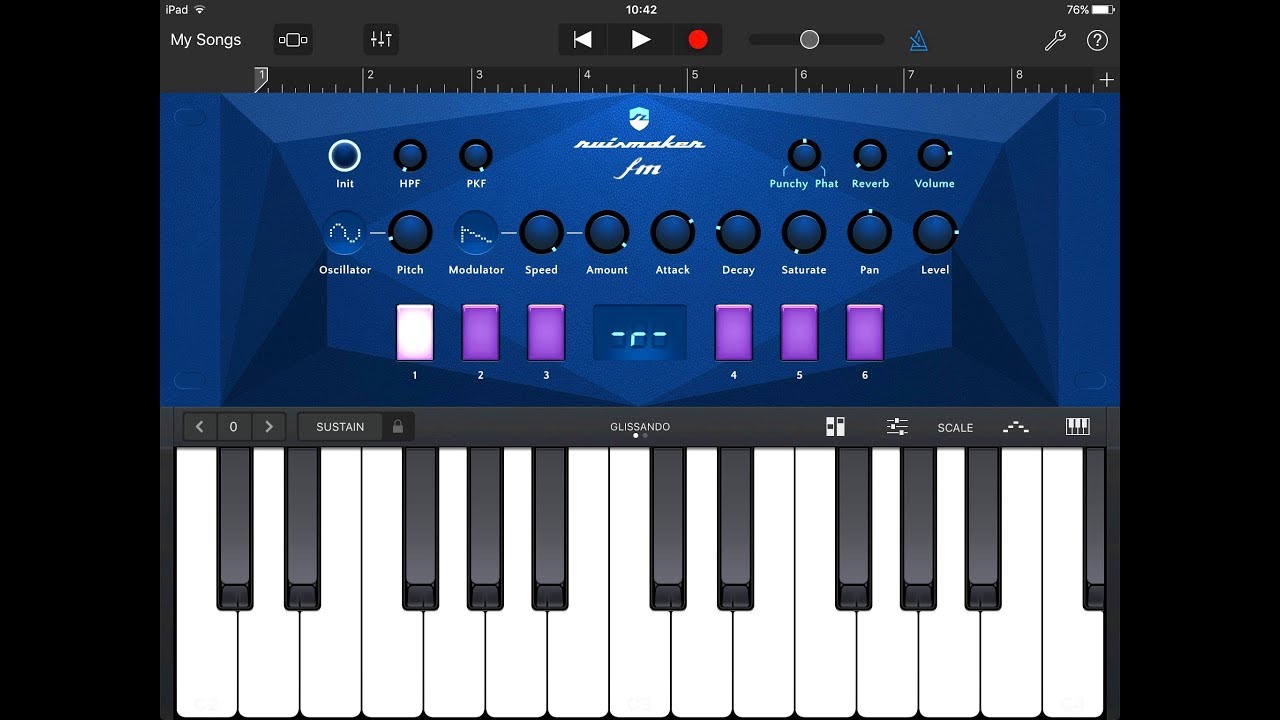Open song settings wrench icon
The width and height of the screenshot is (1280, 720).
pyautogui.click(x=1055, y=40)
